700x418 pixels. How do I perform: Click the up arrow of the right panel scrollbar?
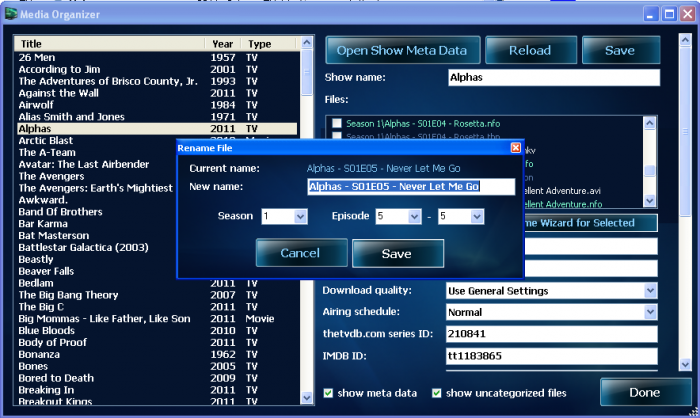click(685, 40)
